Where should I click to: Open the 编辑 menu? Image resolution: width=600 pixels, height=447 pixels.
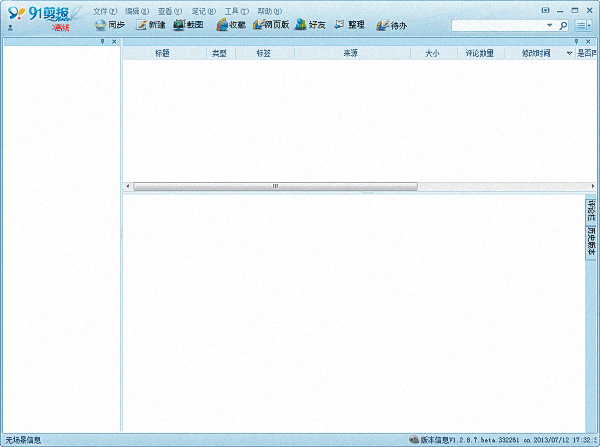coord(137,11)
